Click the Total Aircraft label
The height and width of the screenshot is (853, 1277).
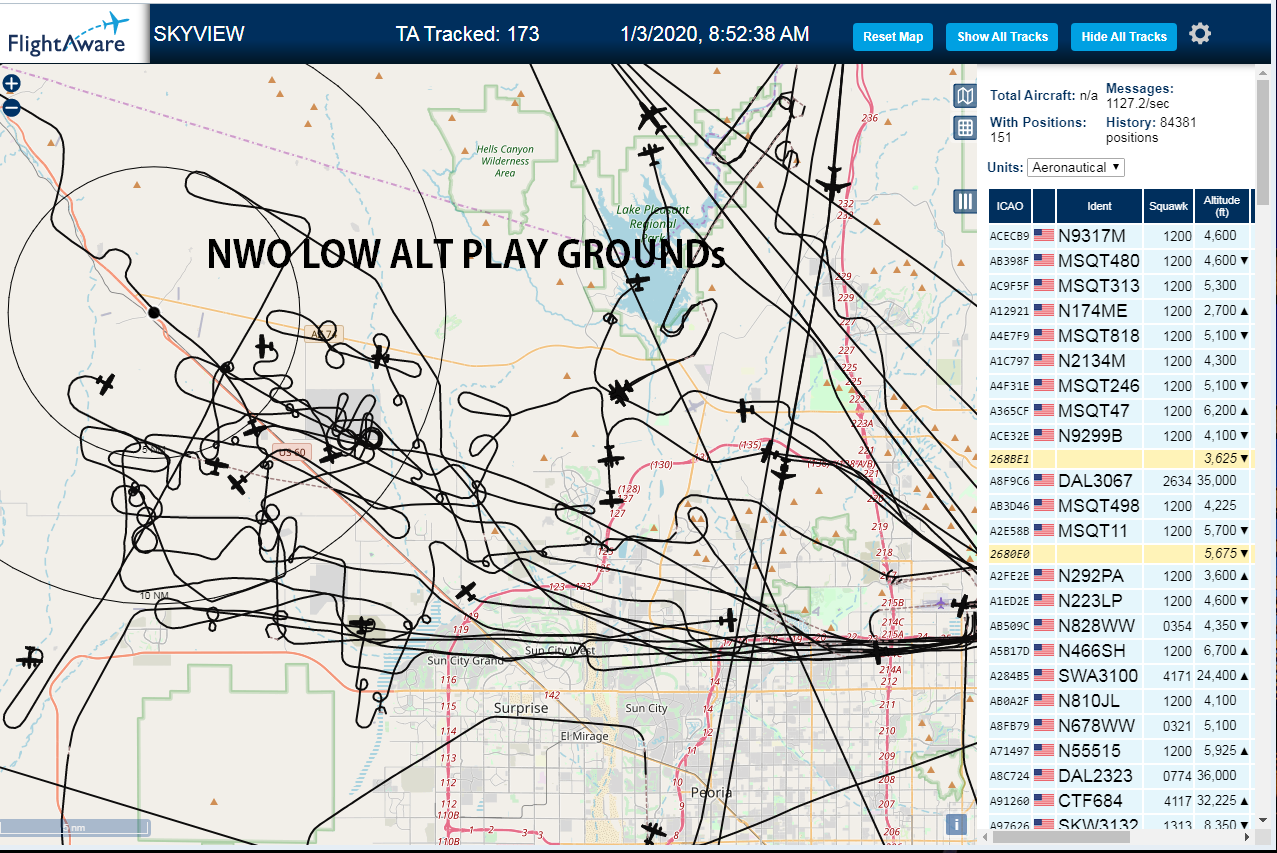[x=1033, y=95]
